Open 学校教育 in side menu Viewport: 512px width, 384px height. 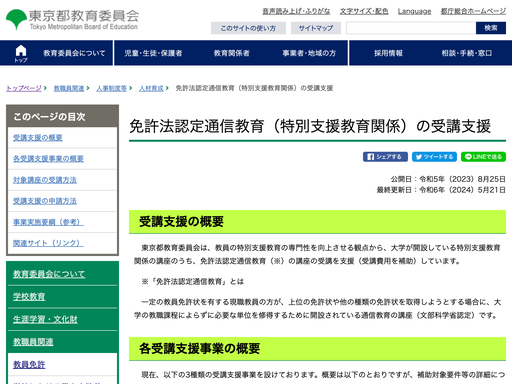(29, 297)
